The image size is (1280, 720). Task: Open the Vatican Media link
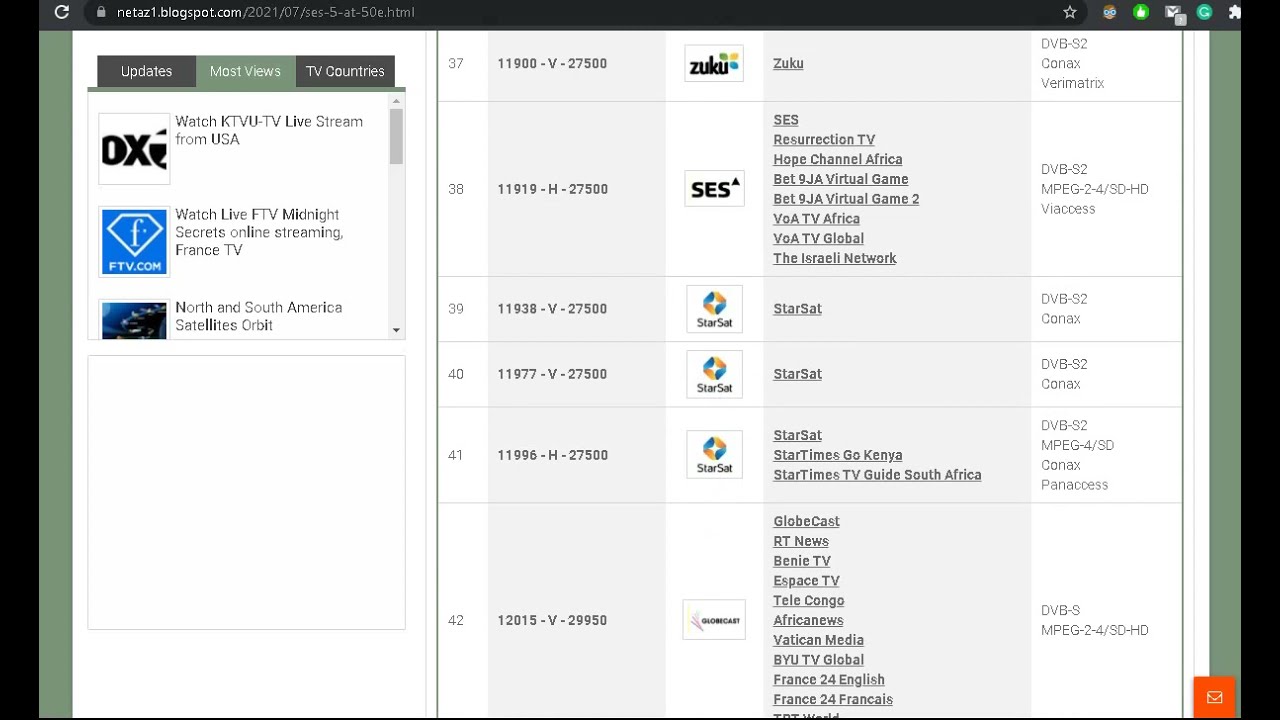[x=818, y=640]
